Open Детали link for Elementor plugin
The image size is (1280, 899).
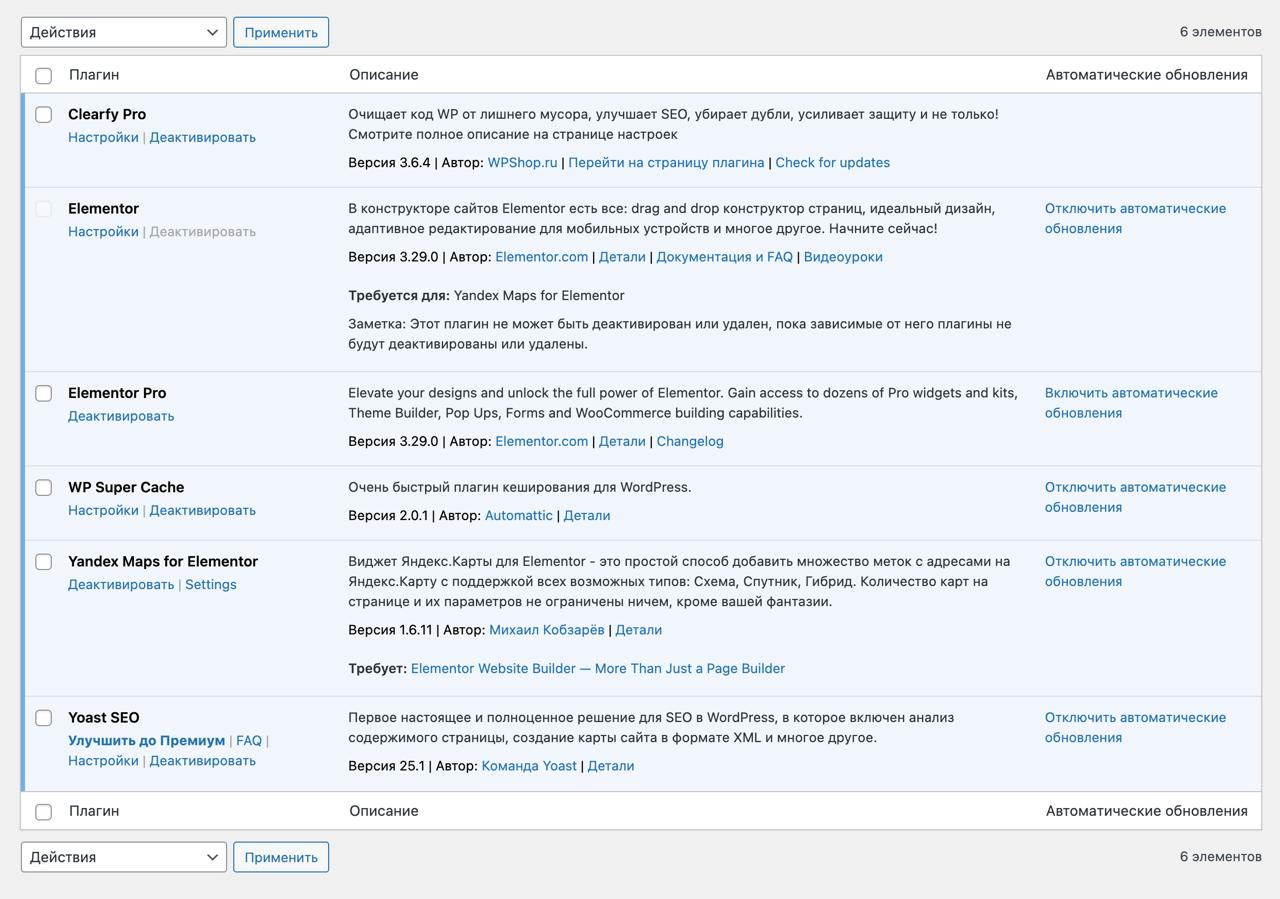tap(622, 257)
